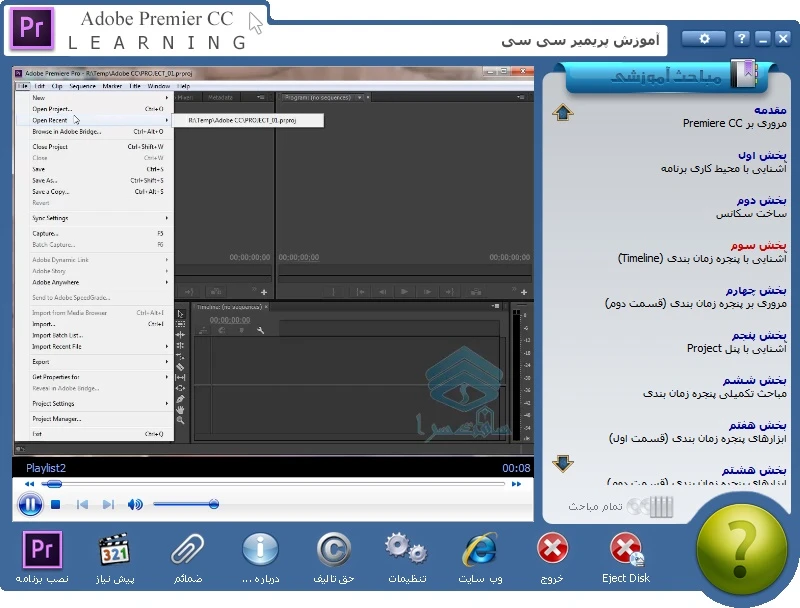Open the blue info About icon
This screenshot has height=608, width=800.
[x=260, y=550]
